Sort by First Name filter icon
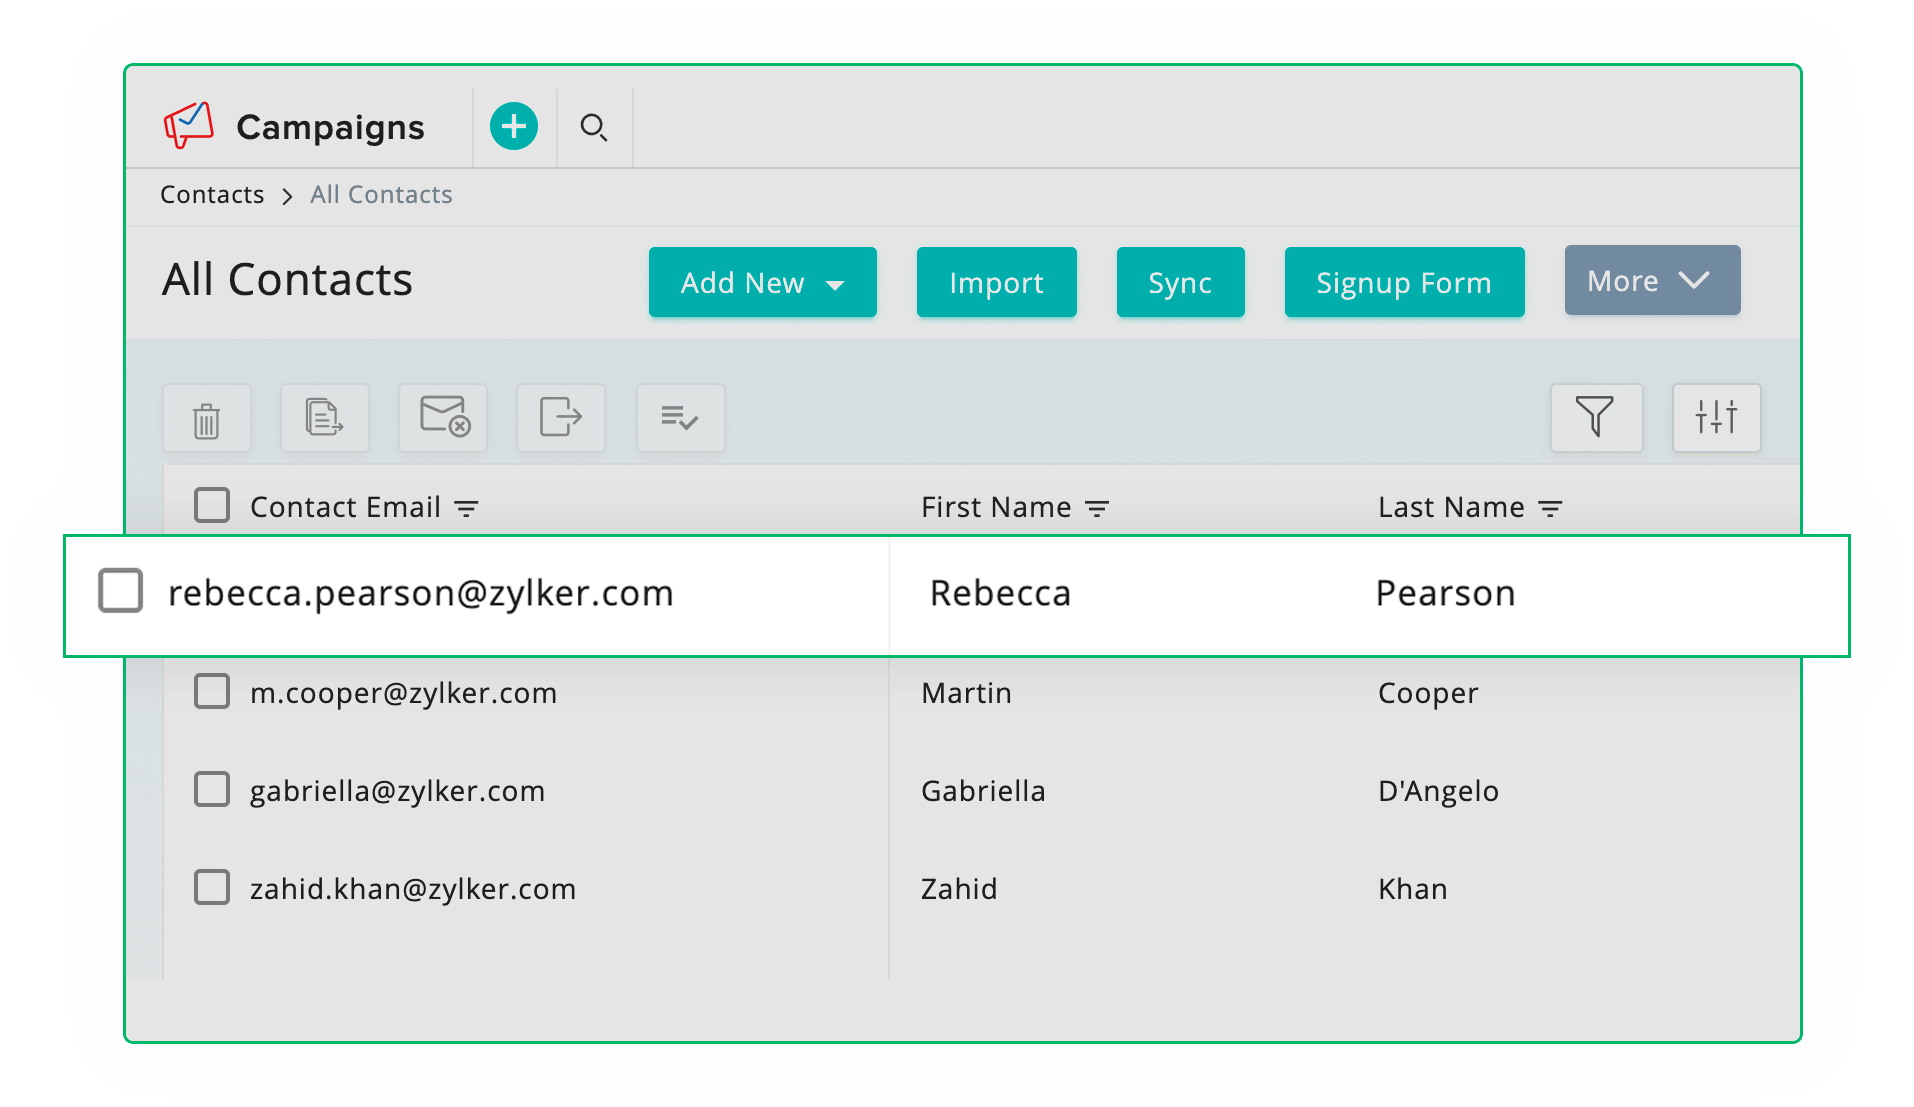1914x1107 pixels. [1097, 509]
